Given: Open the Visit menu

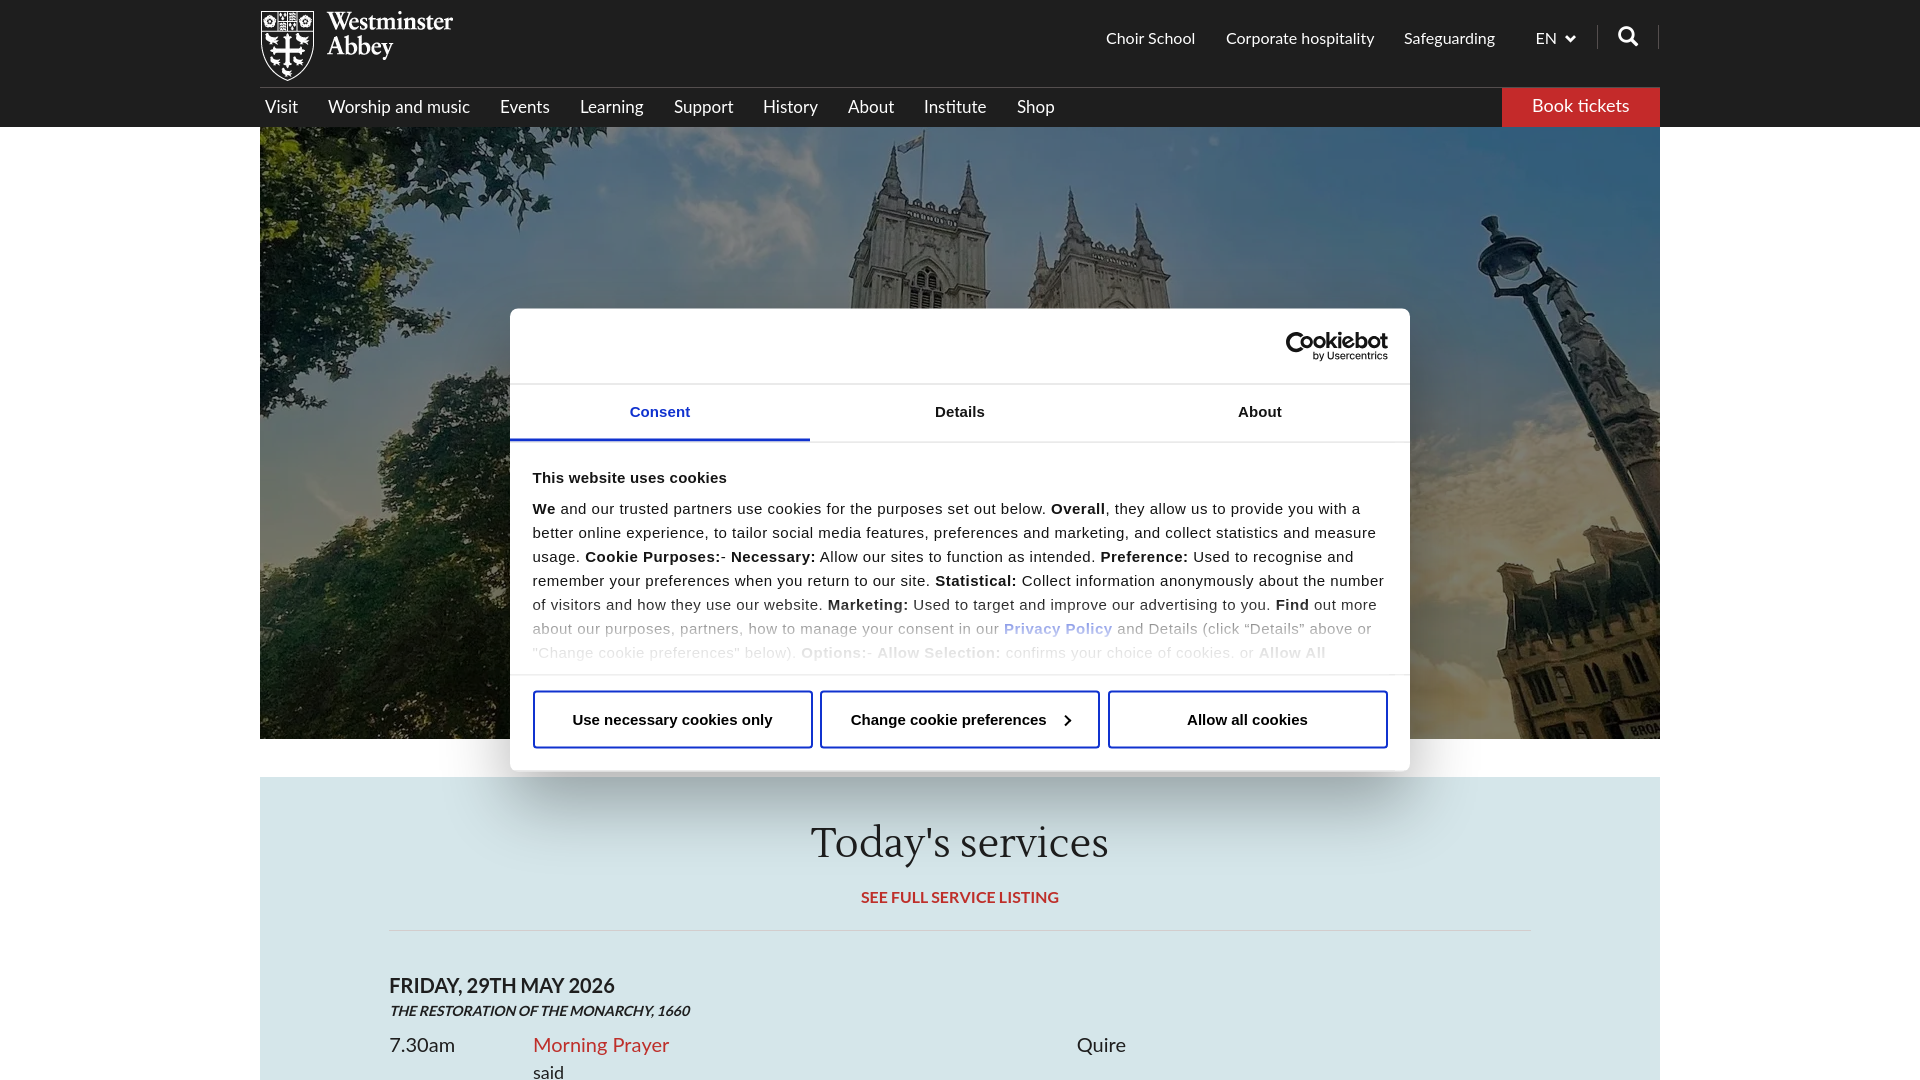Looking at the screenshot, I should coord(281,107).
